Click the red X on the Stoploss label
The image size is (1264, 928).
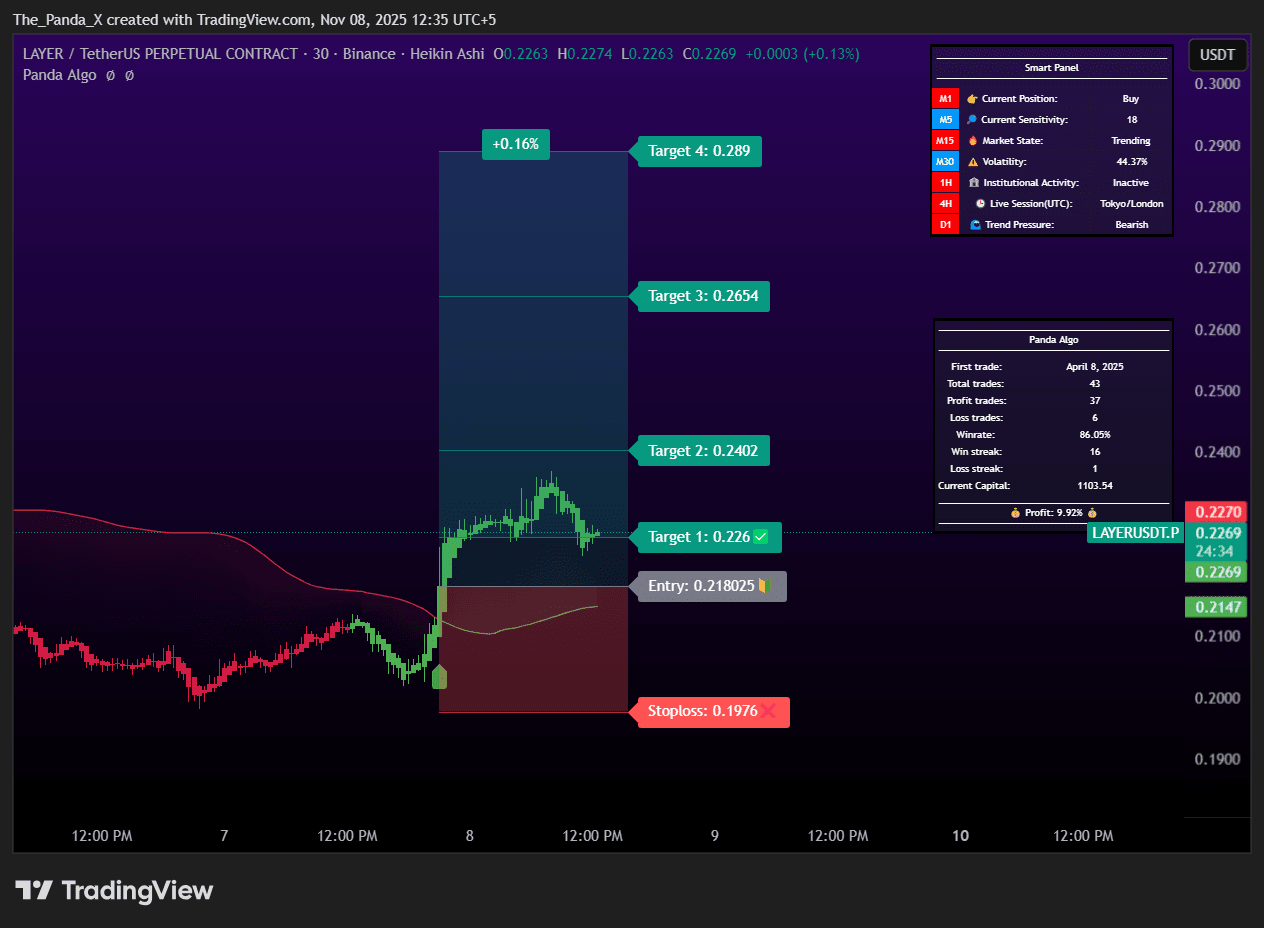(768, 712)
